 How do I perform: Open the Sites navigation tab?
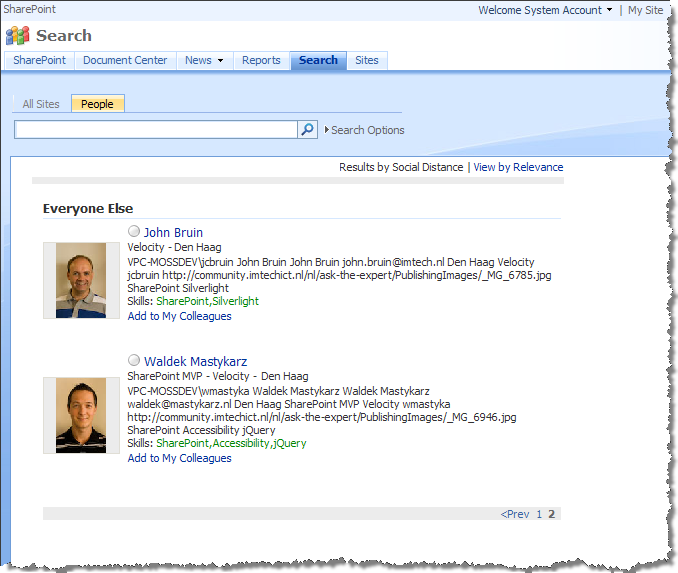click(x=367, y=60)
